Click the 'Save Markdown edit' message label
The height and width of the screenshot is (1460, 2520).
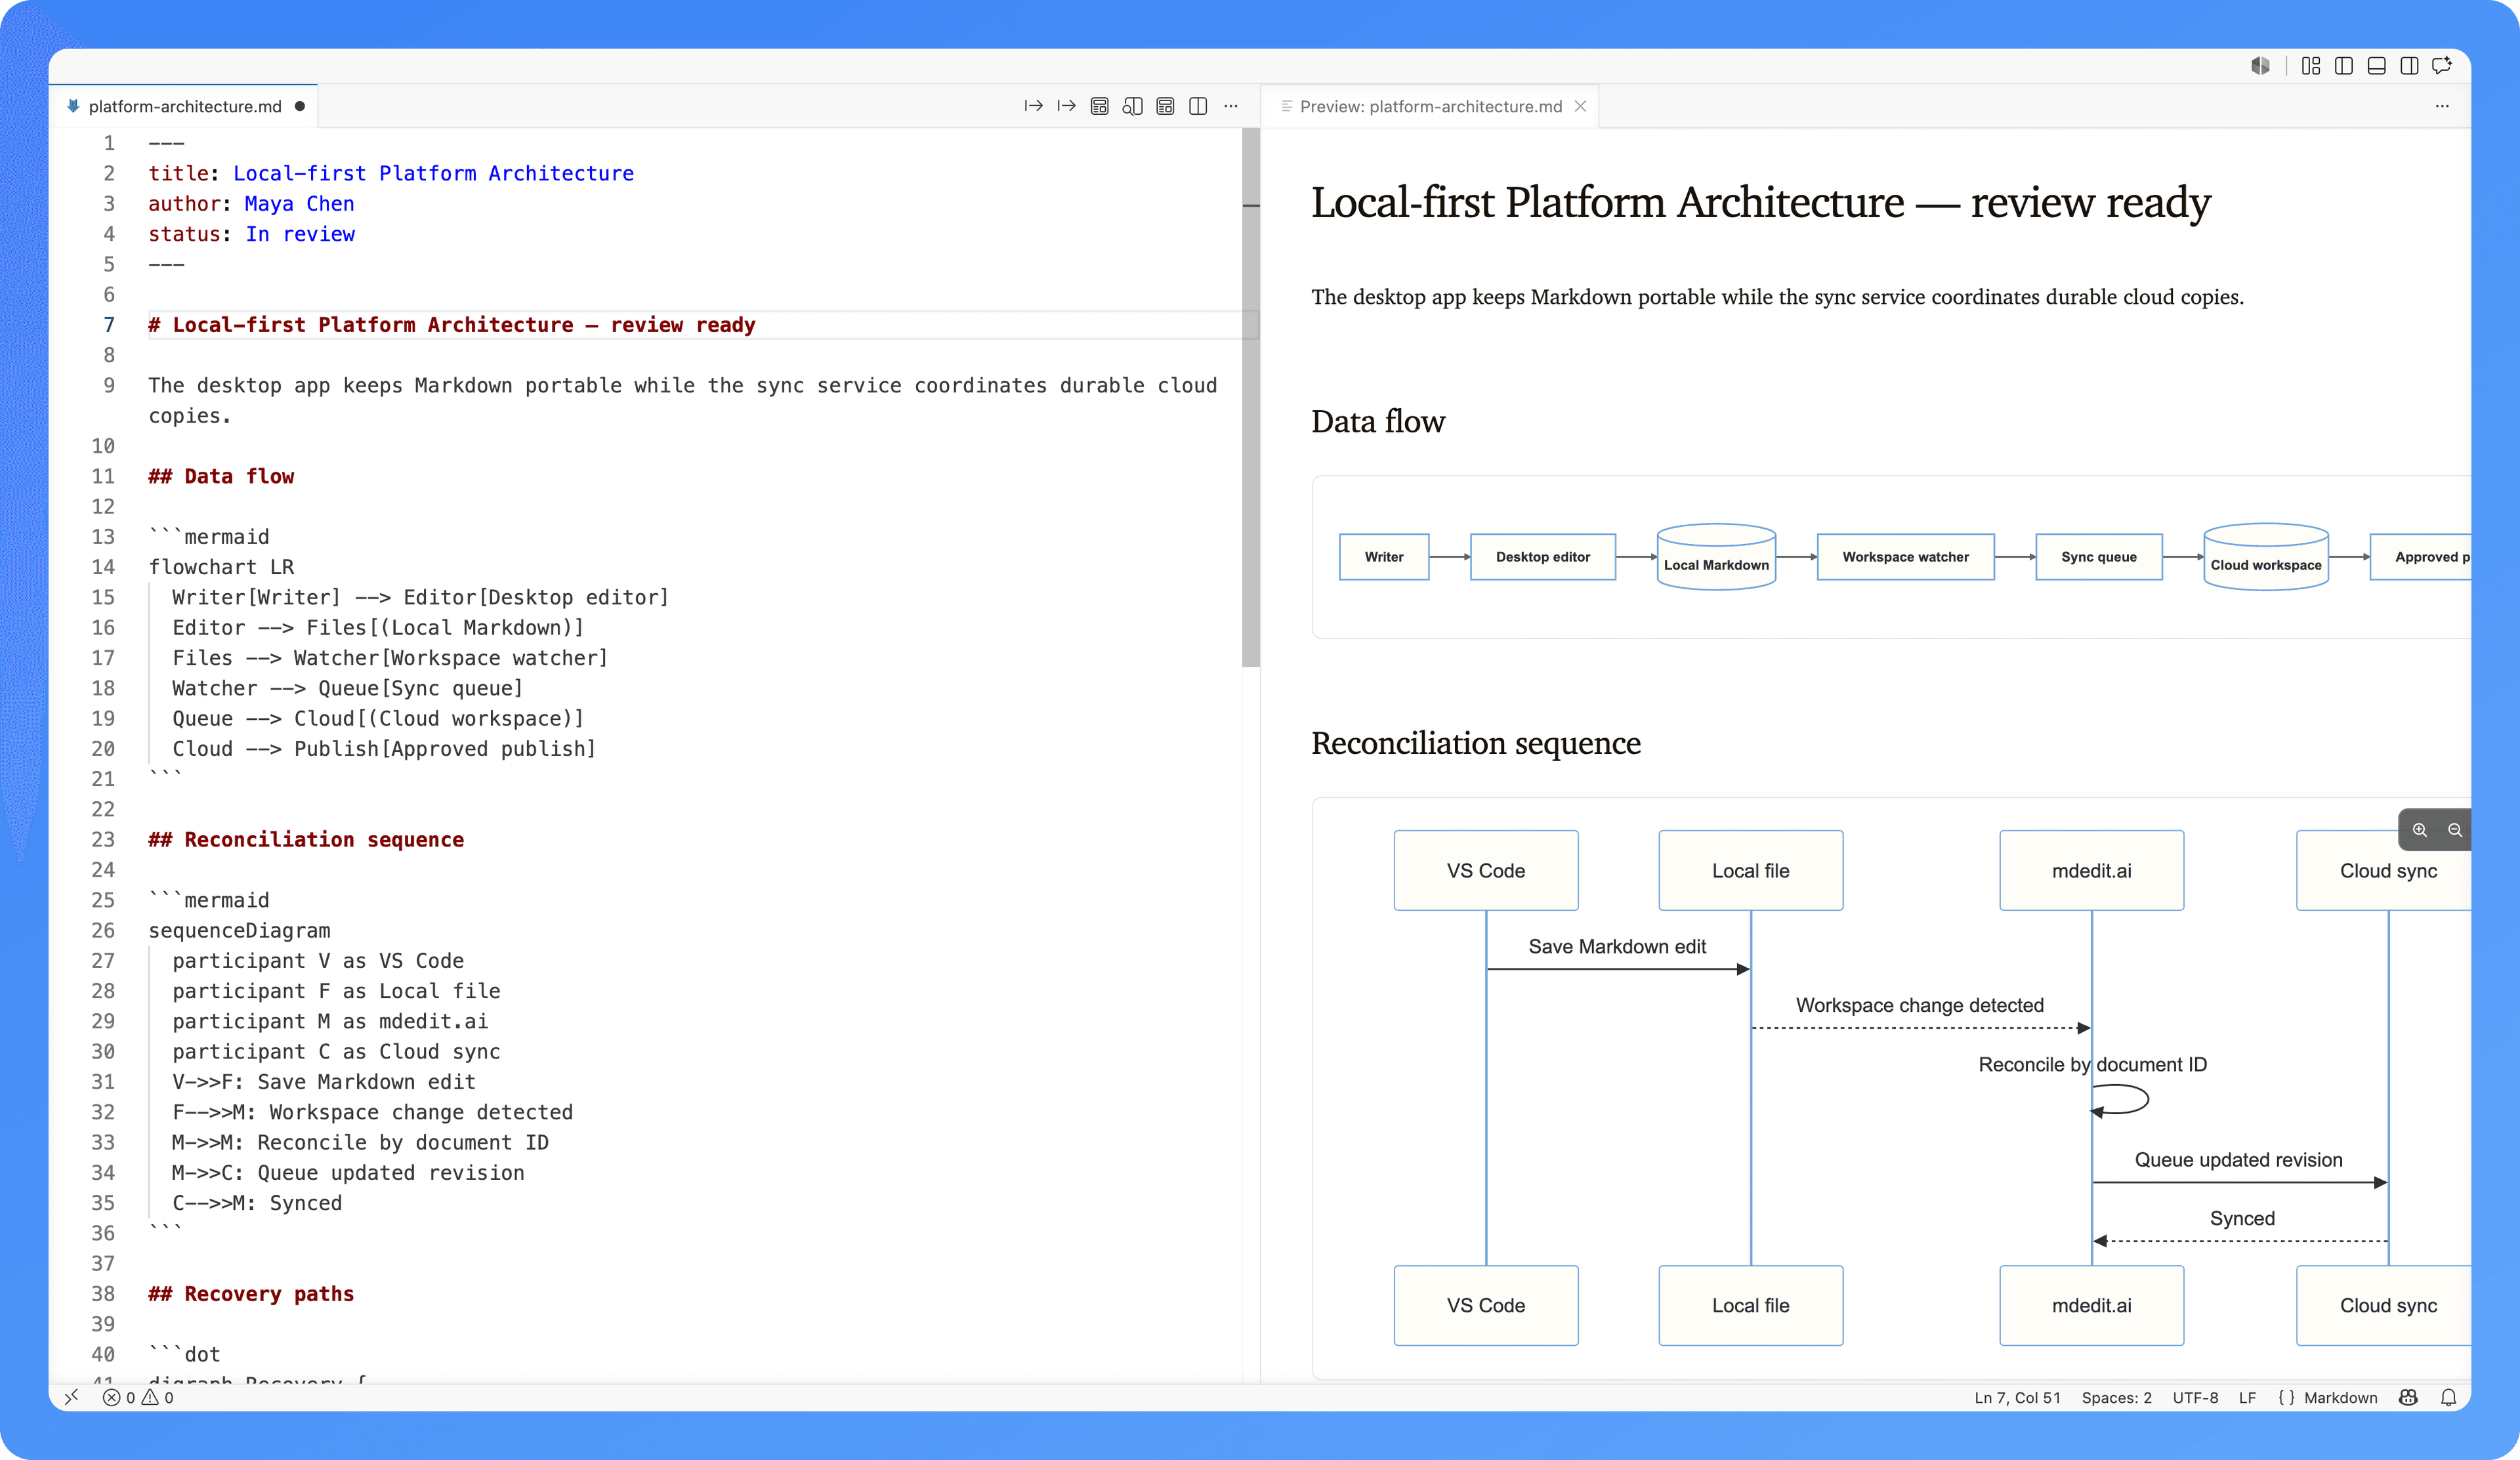(x=1617, y=947)
